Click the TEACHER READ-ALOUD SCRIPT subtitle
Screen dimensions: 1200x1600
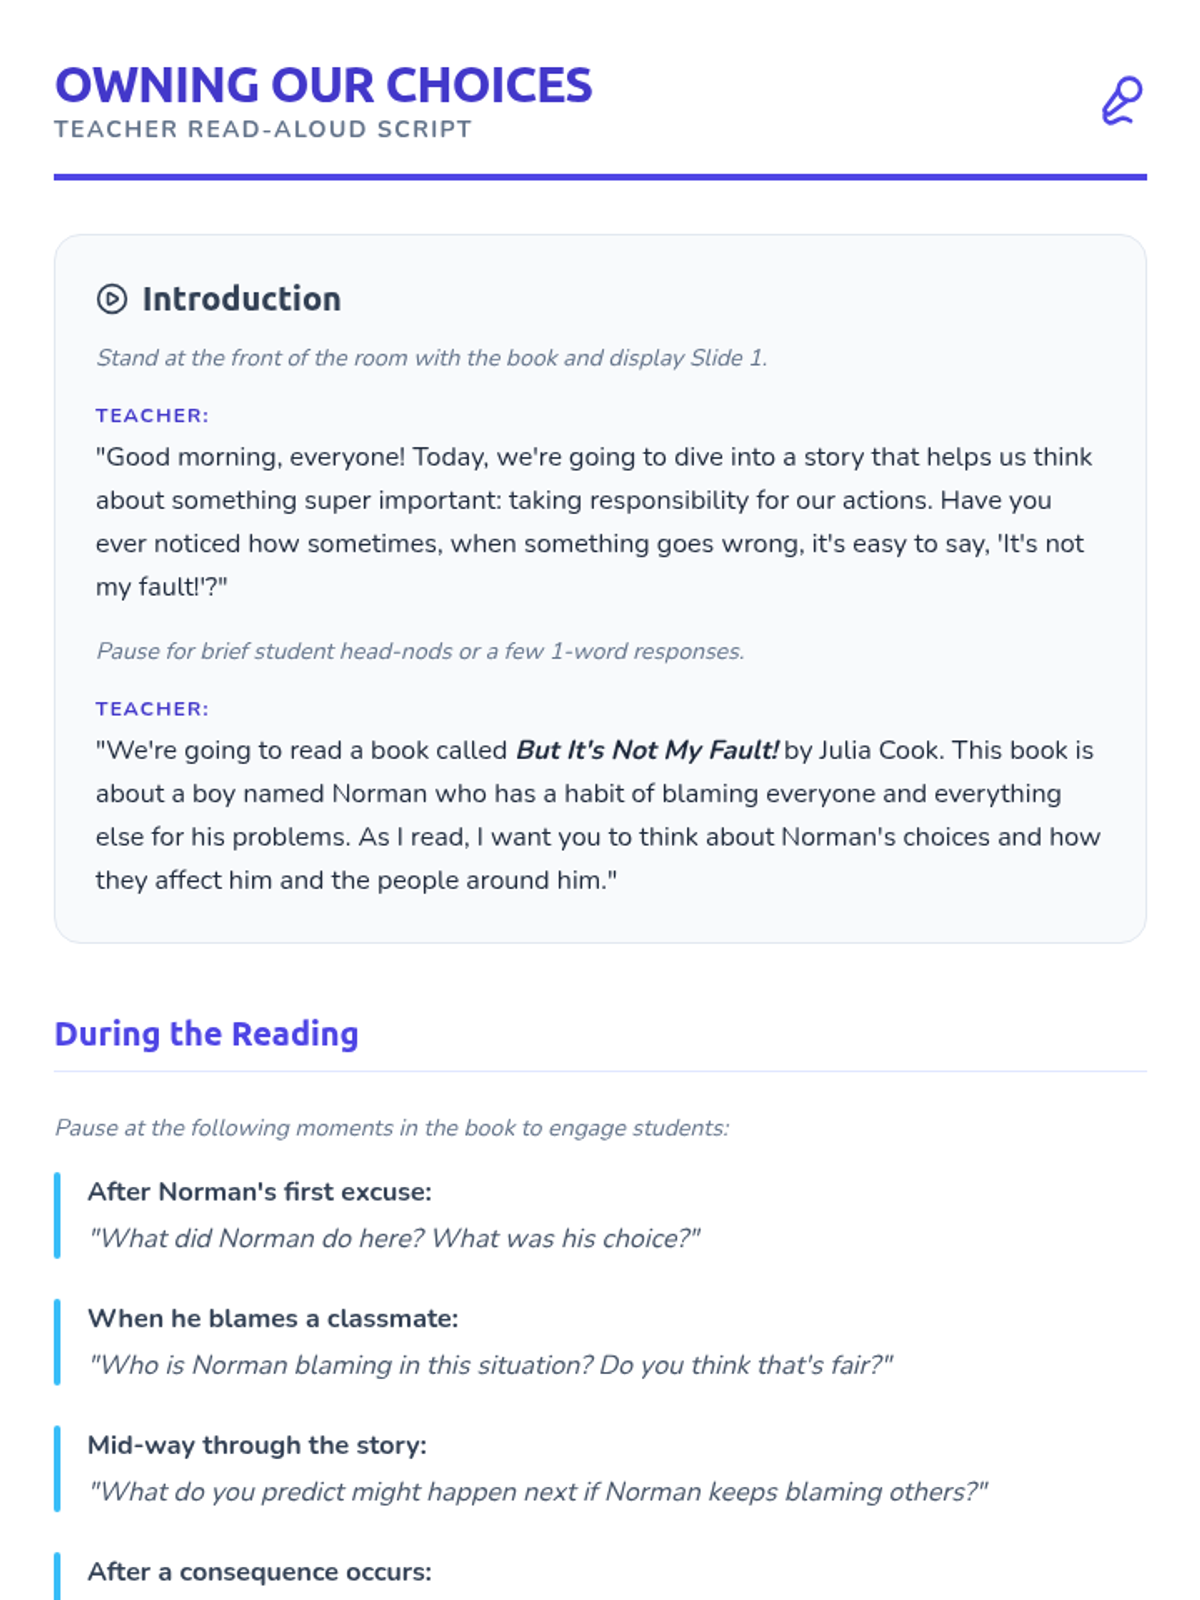click(263, 129)
